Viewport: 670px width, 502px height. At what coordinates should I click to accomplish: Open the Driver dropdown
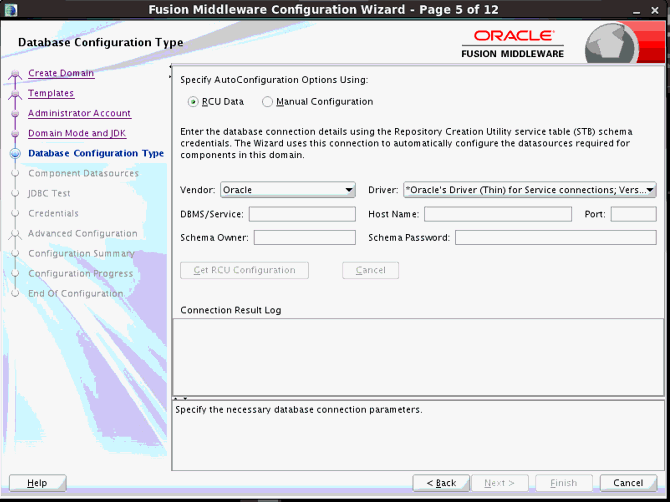pyautogui.click(x=530, y=190)
